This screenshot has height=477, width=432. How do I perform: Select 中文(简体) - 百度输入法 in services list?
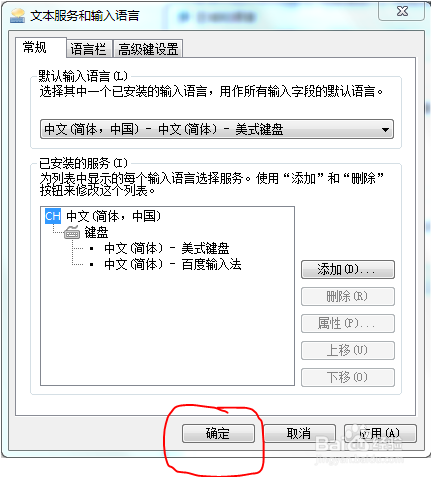coord(173,264)
